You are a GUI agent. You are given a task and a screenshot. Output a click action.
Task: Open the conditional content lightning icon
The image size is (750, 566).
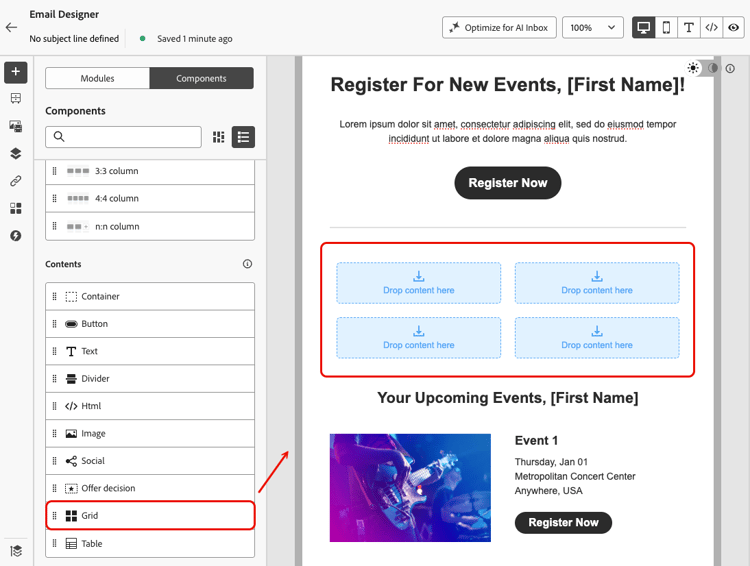click(16, 235)
